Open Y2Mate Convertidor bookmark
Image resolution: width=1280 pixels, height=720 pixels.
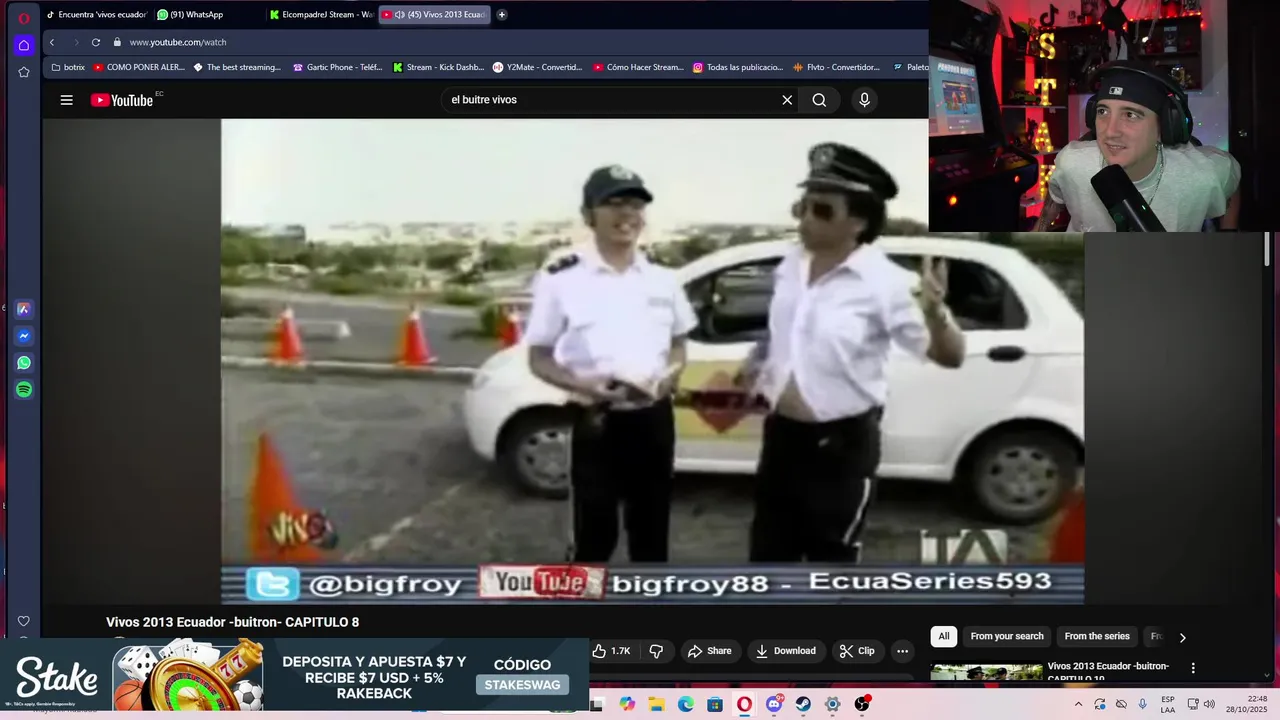[537, 67]
